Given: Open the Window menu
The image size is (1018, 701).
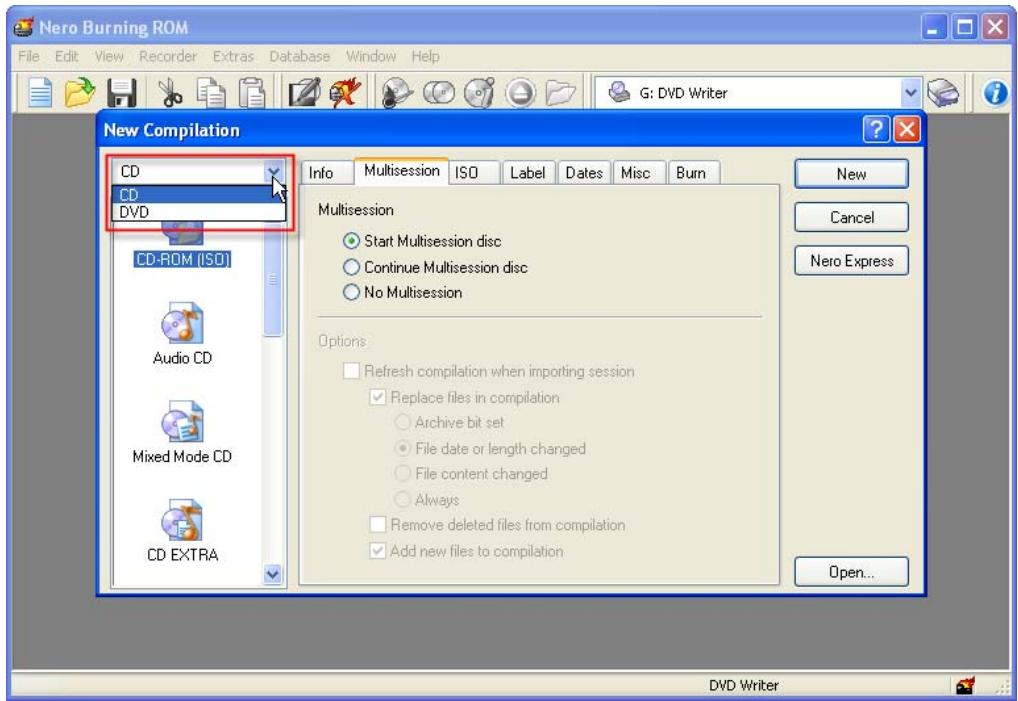Looking at the screenshot, I should click(371, 56).
